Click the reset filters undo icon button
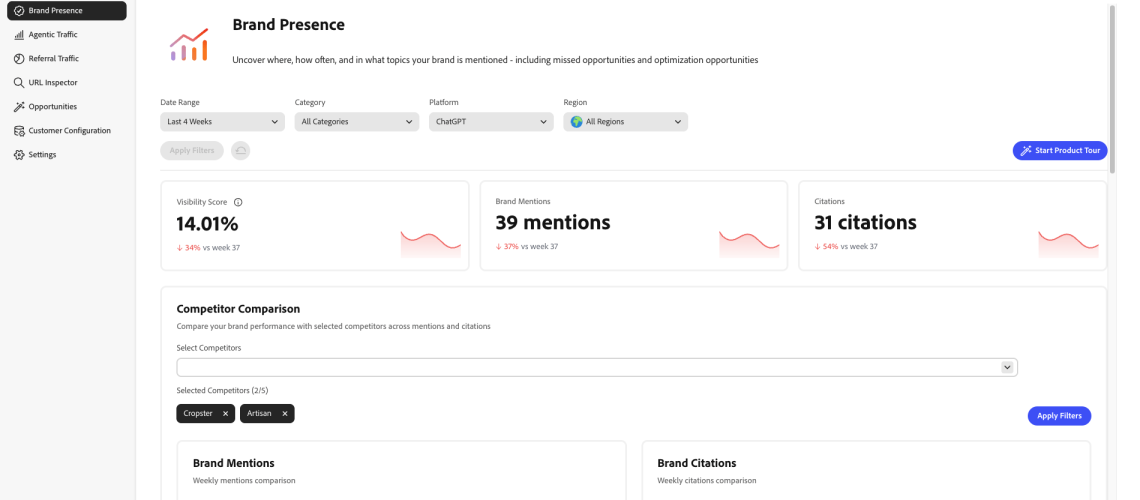The height and width of the screenshot is (500, 1140). coord(240,150)
